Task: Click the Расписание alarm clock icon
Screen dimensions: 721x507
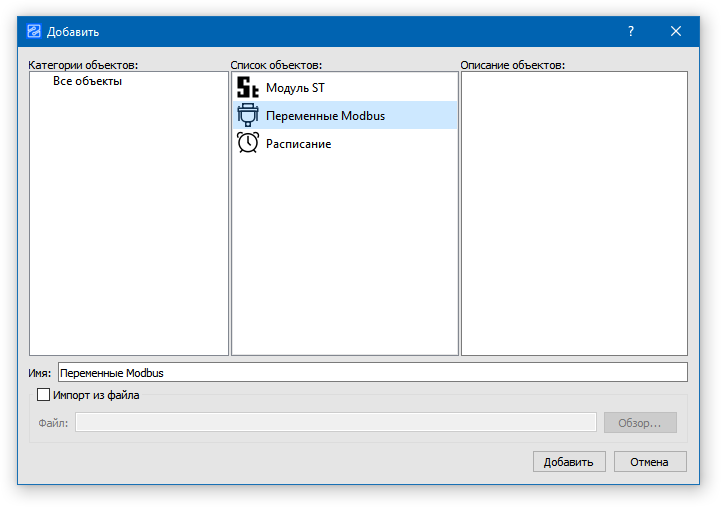Action: pyautogui.click(x=247, y=143)
